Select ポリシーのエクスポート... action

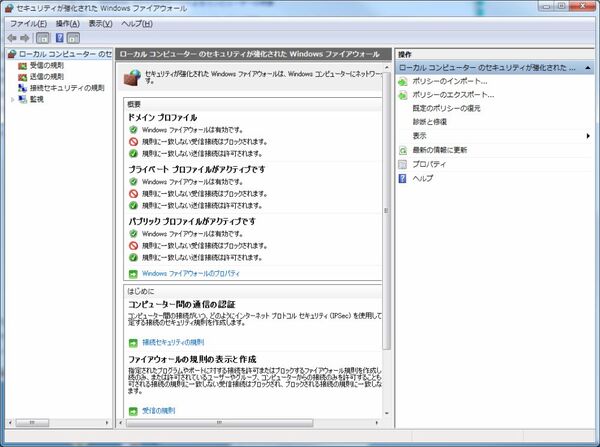coord(453,95)
